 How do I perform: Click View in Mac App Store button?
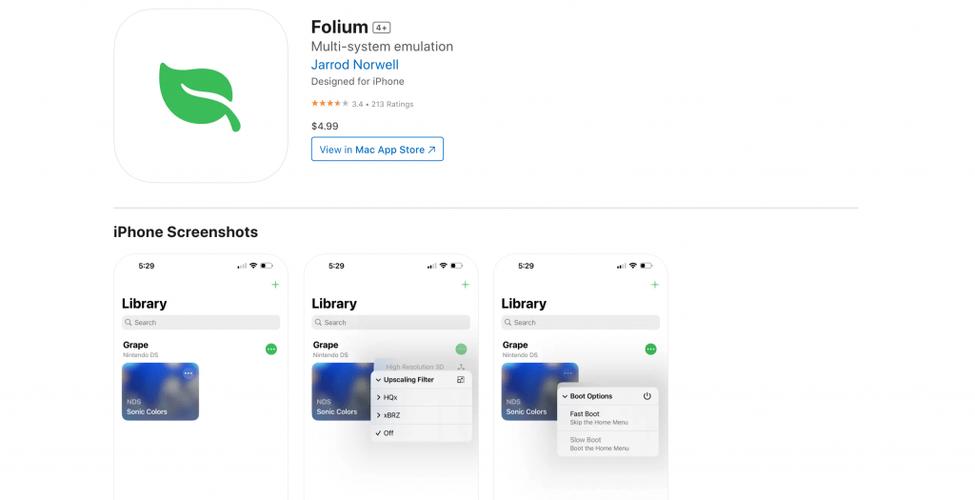tap(377, 149)
